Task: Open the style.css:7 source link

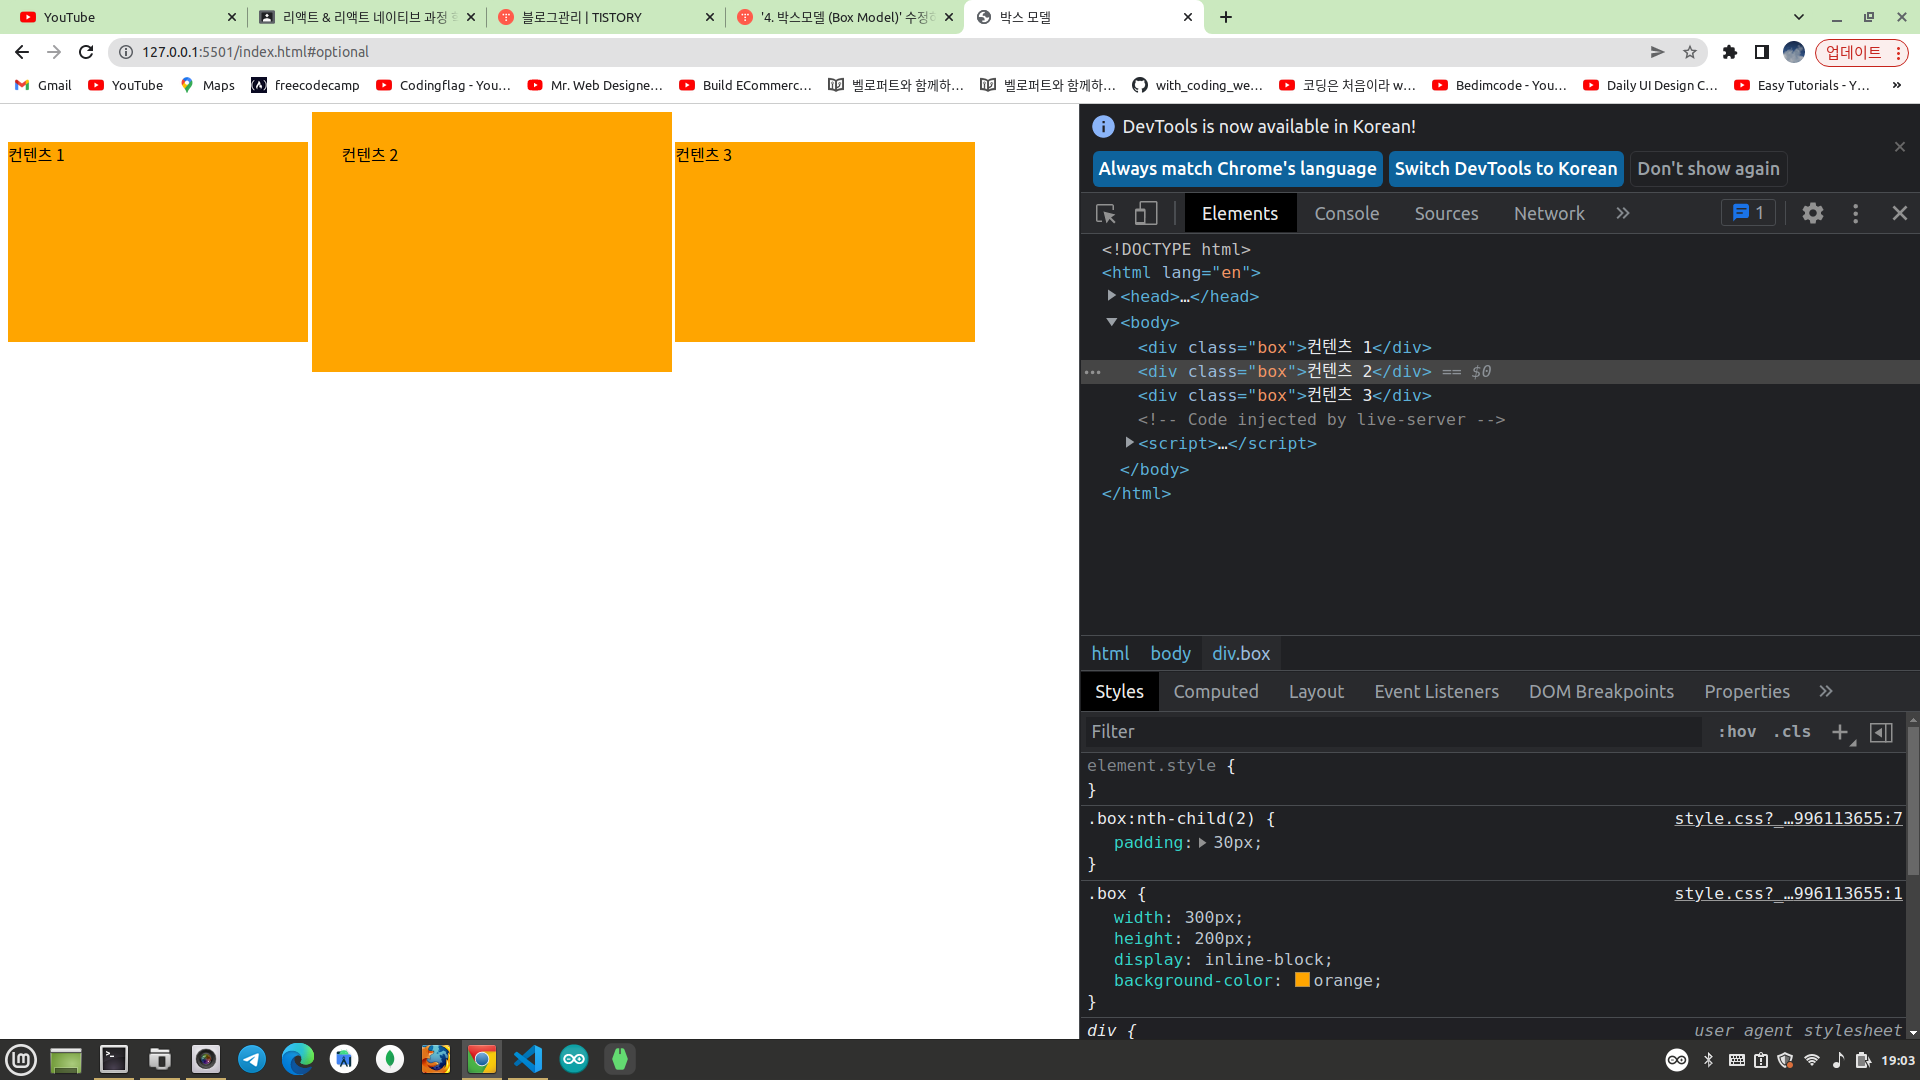Action: (x=1788, y=819)
